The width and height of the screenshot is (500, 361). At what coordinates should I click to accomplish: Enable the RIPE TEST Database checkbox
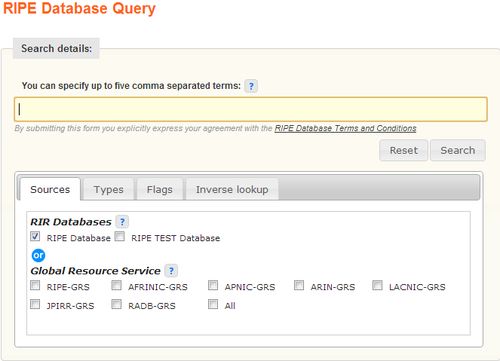120,236
